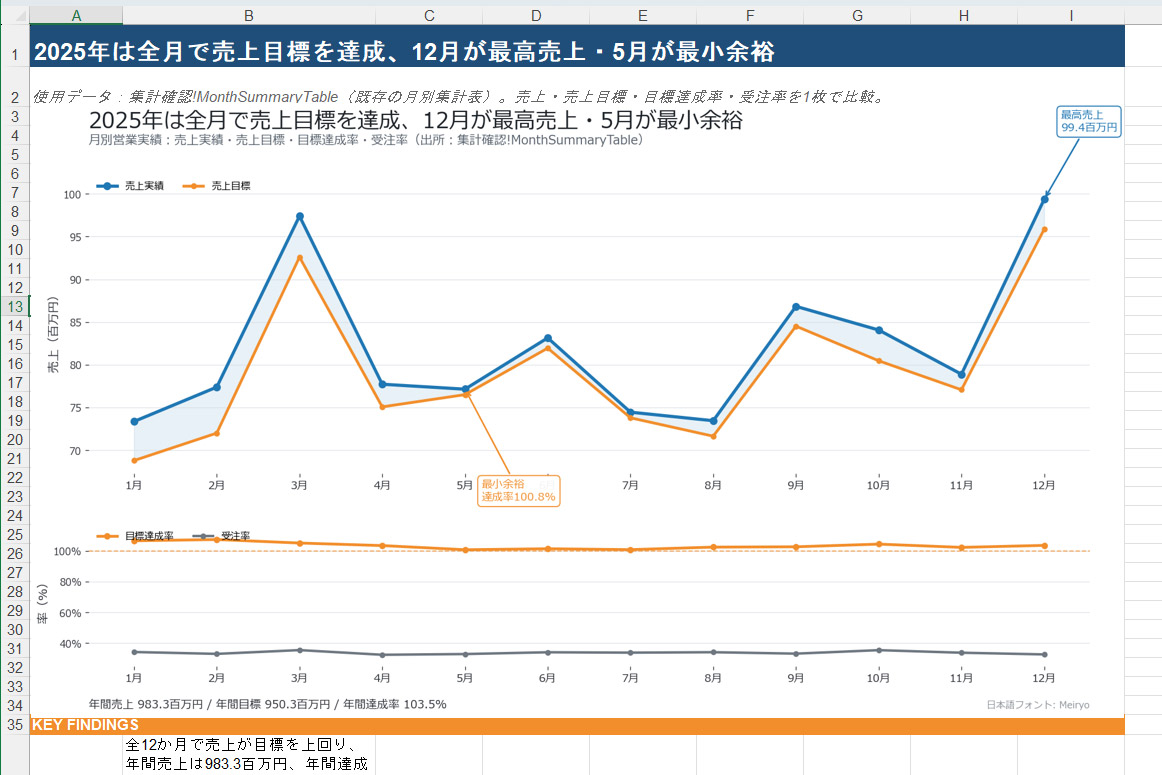The height and width of the screenshot is (775, 1162).
Task: Click the findings text cell starting 全12か月
Action: click(249, 755)
